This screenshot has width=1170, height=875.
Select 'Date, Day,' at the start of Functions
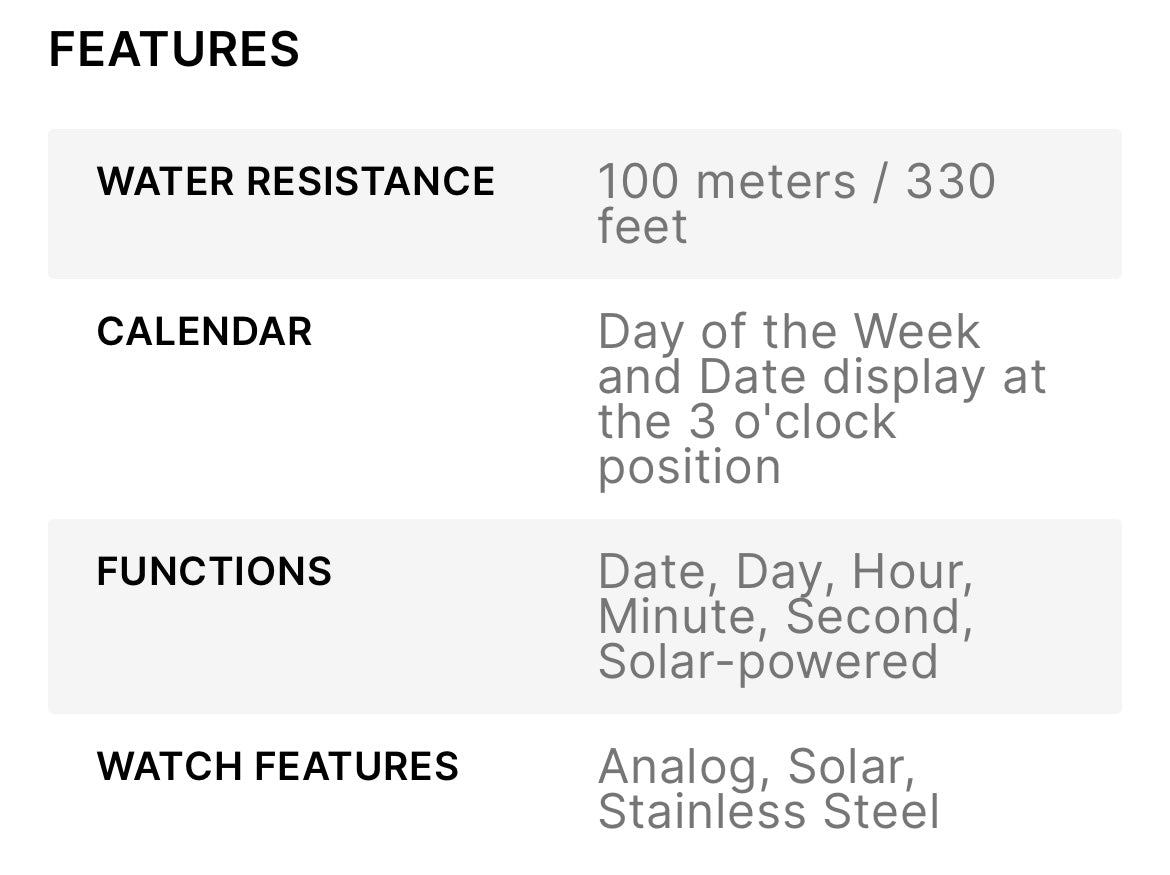pyautogui.click(x=714, y=572)
